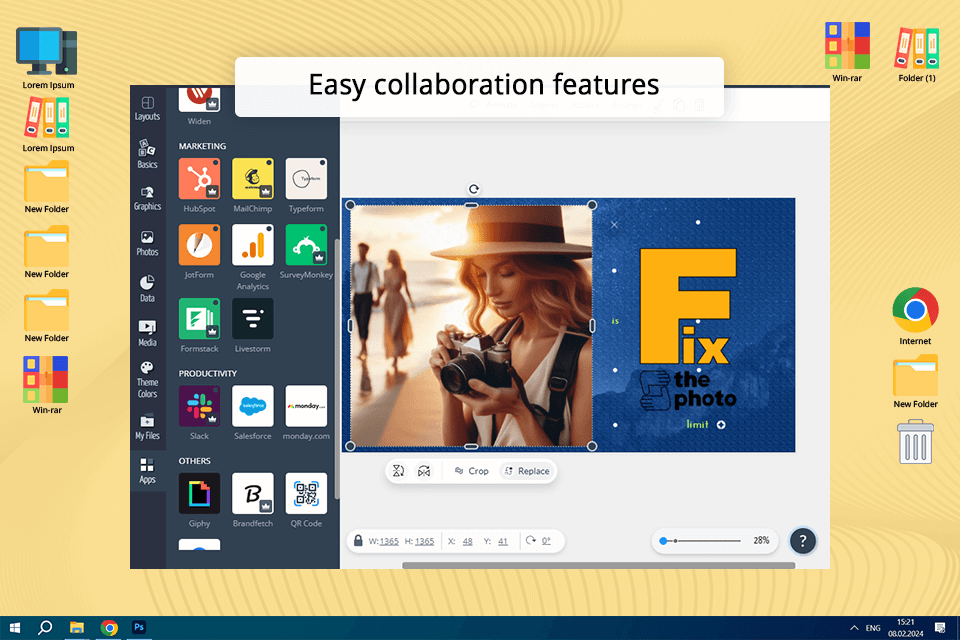Open the My Files panel
Image resolution: width=960 pixels, height=640 pixels.
point(148,427)
